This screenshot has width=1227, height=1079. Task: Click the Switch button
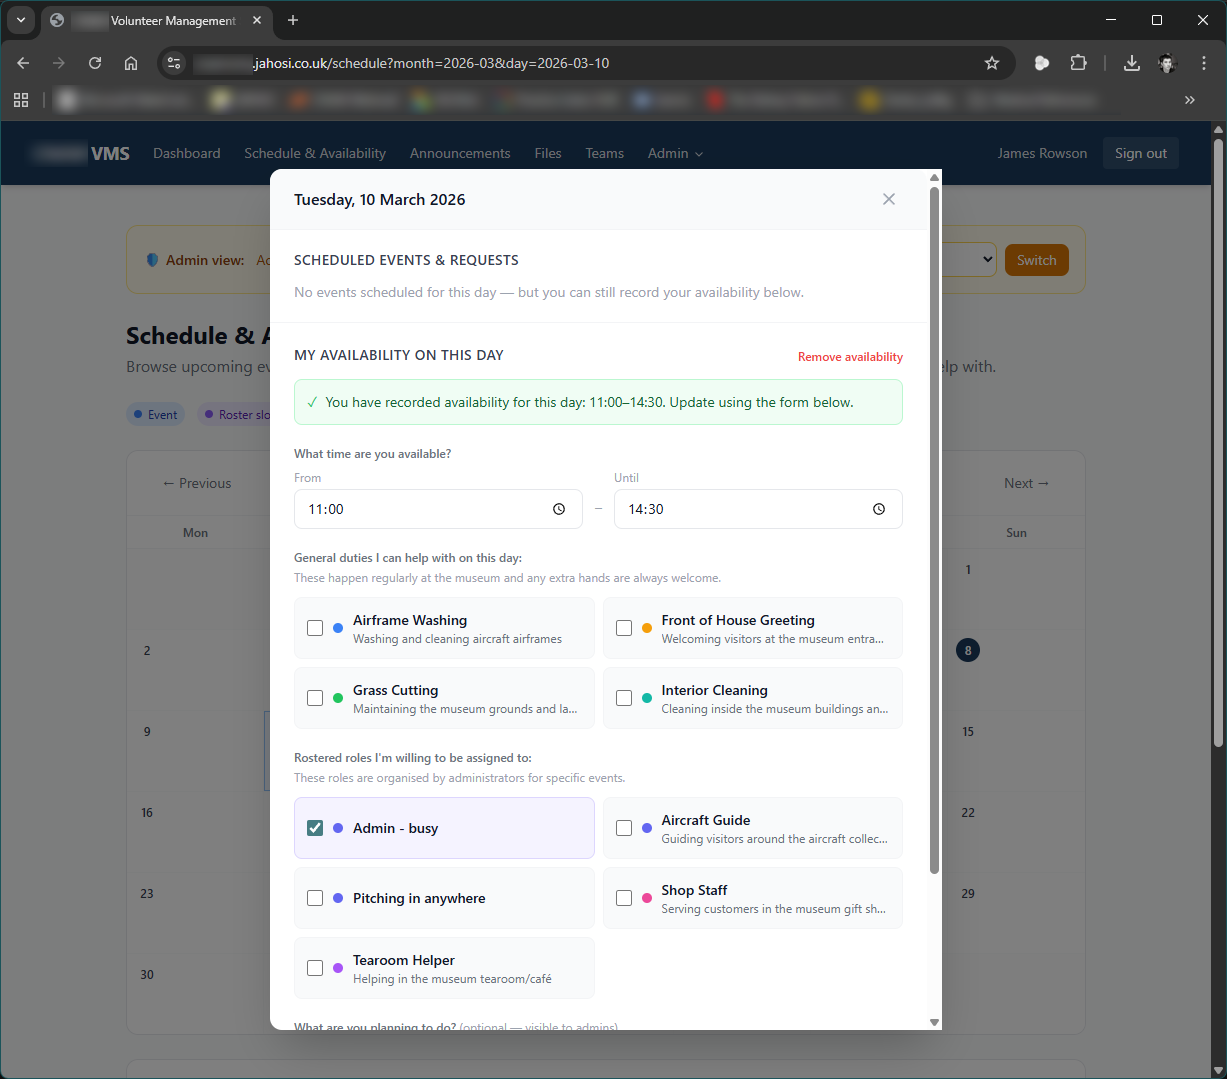point(1037,260)
